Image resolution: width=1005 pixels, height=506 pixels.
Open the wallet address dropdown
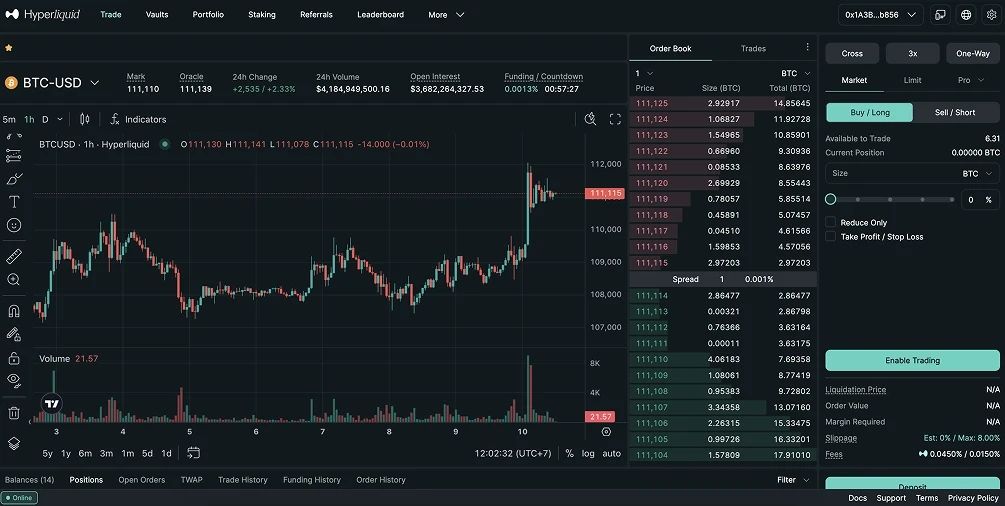878,15
